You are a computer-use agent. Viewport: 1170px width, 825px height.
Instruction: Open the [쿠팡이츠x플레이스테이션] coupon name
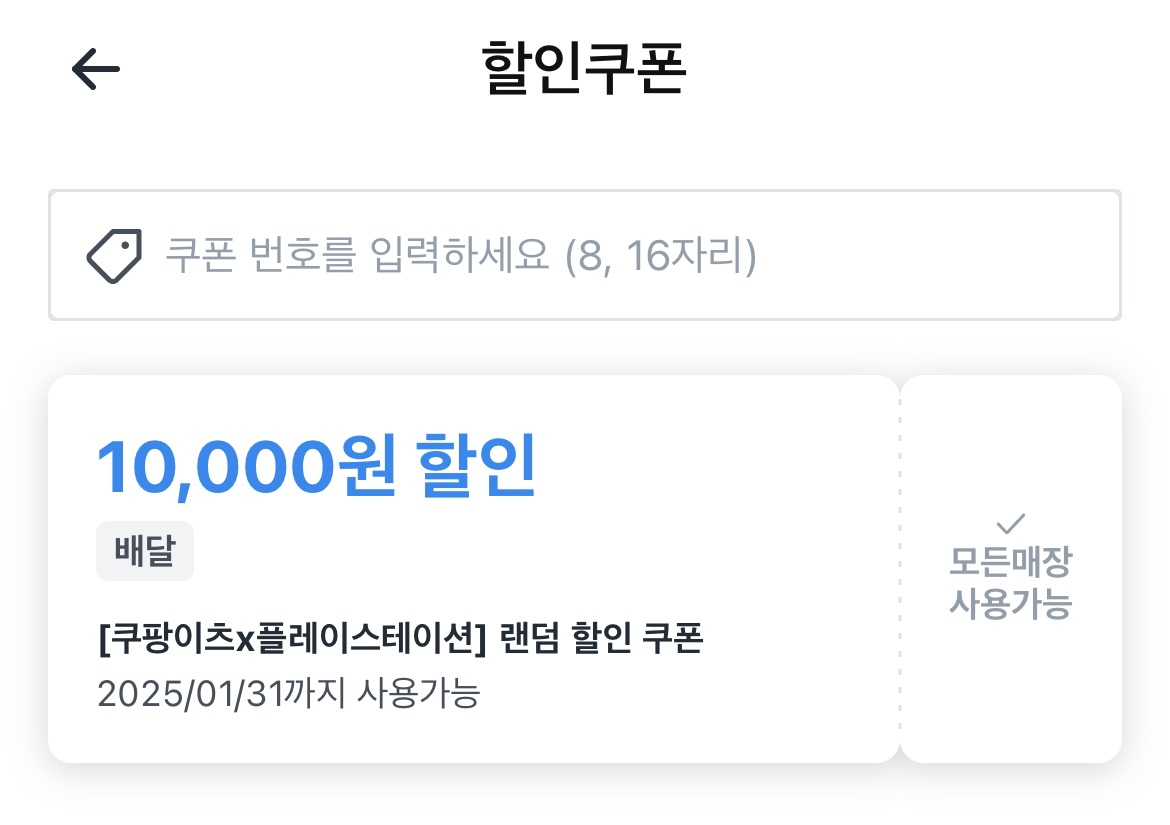[x=292, y=640]
